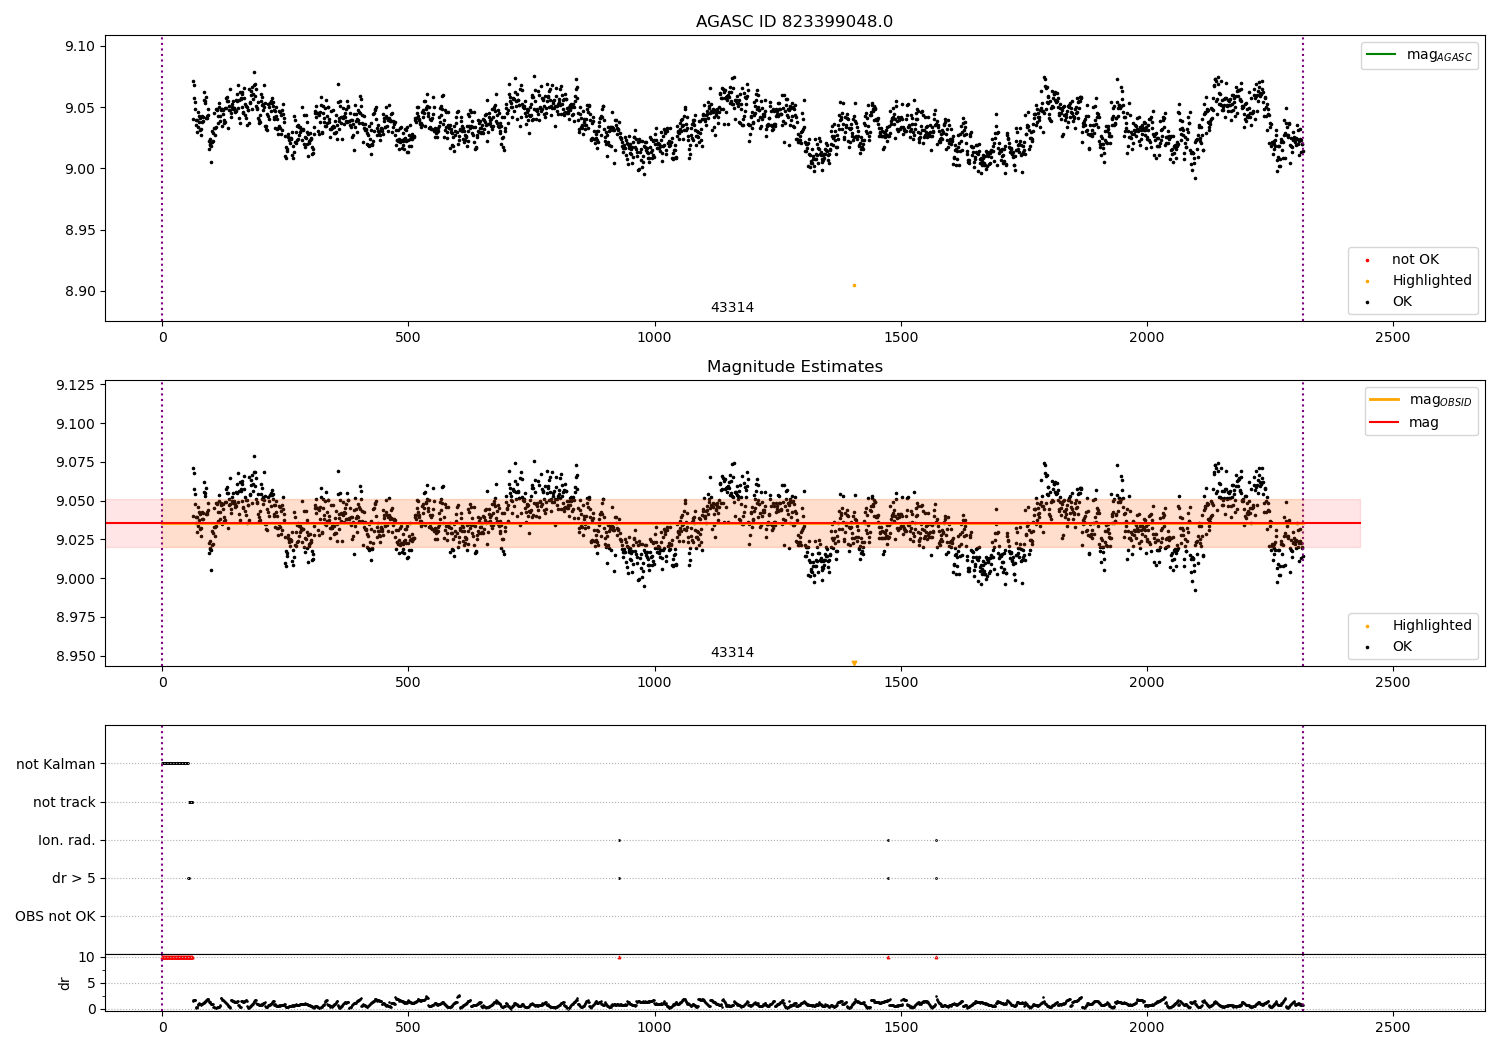Click the 9.125 tick label on middle plot
The height and width of the screenshot is (1050, 1500).
[77, 385]
